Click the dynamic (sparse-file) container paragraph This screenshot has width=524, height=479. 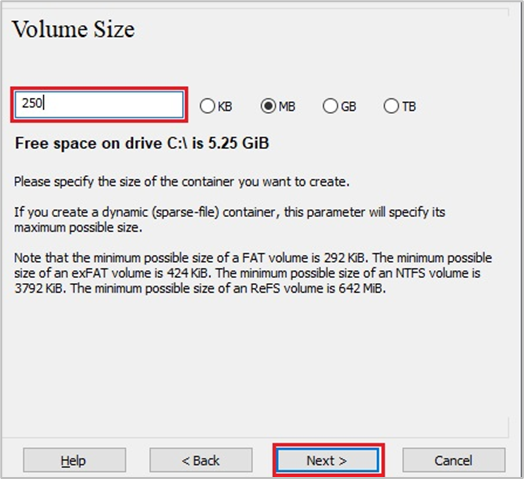pos(229,220)
